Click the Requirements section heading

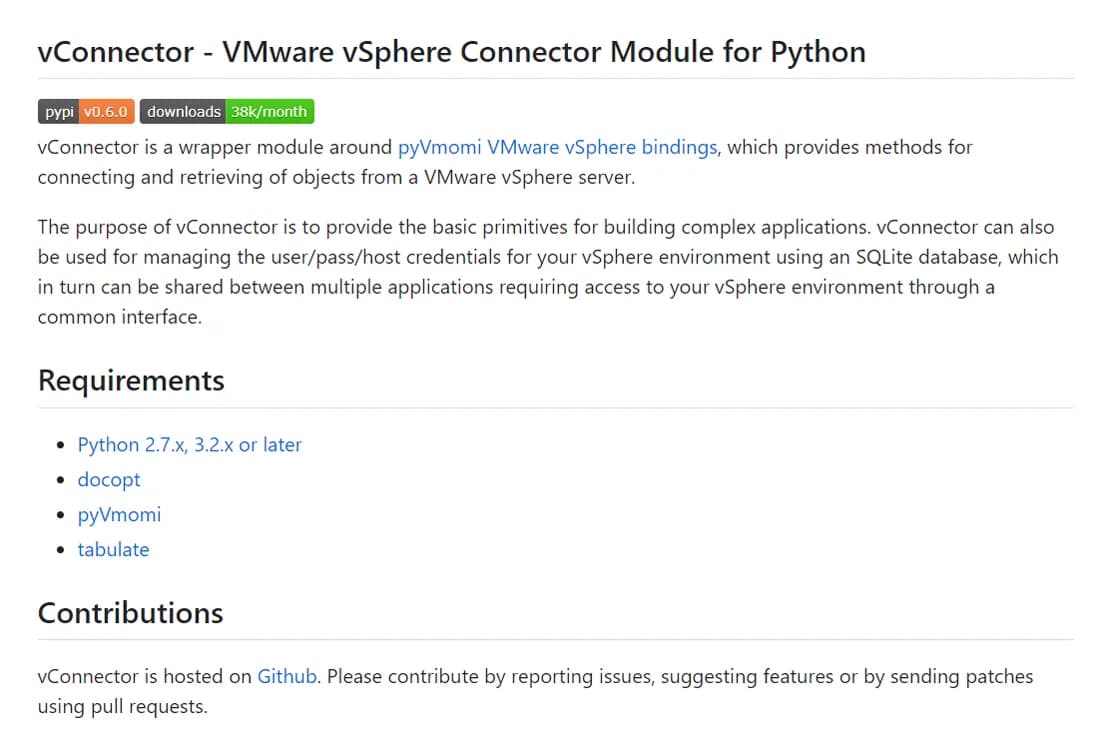pyautogui.click(x=130, y=380)
